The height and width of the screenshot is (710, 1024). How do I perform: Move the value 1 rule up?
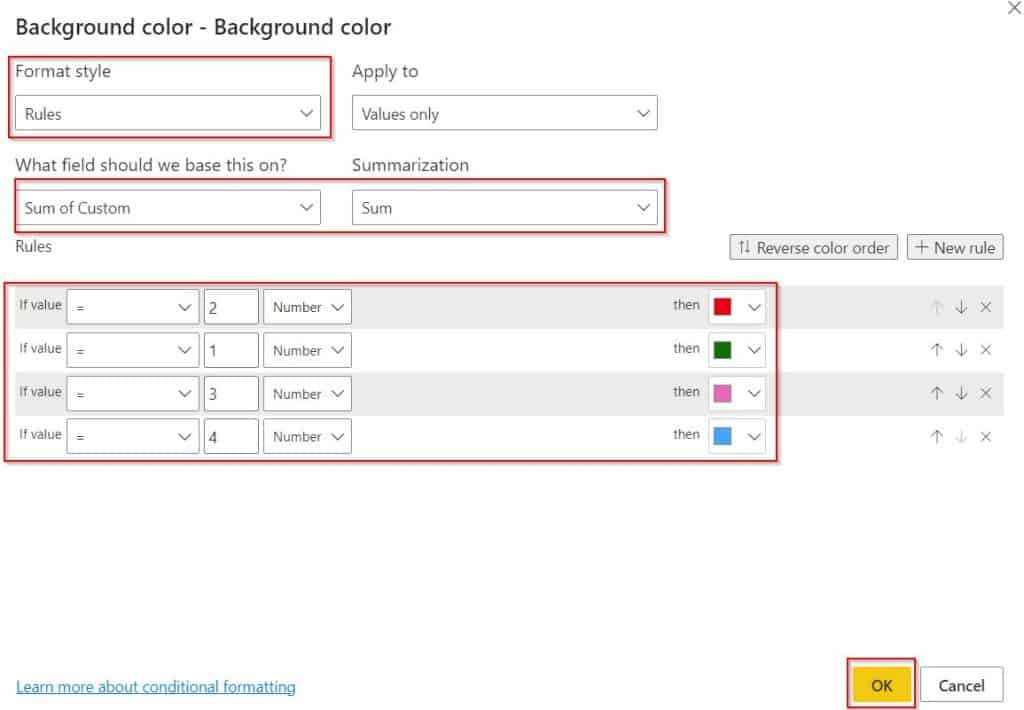click(x=936, y=350)
